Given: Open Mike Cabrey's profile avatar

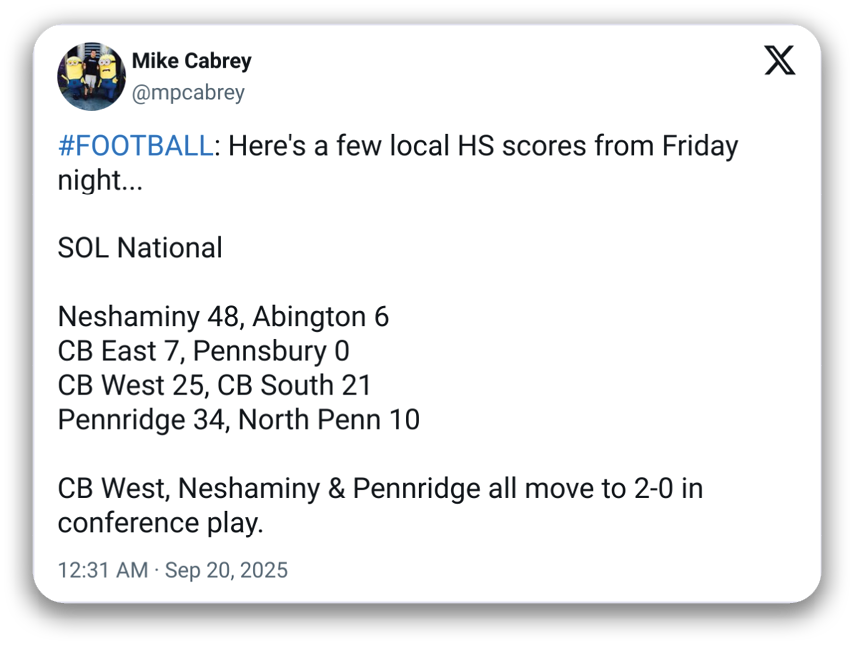Looking at the screenshot, I should 91,76.
